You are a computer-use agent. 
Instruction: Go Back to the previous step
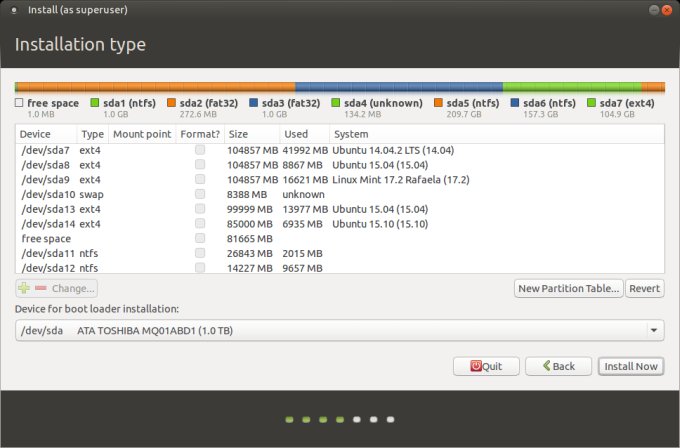559,366
